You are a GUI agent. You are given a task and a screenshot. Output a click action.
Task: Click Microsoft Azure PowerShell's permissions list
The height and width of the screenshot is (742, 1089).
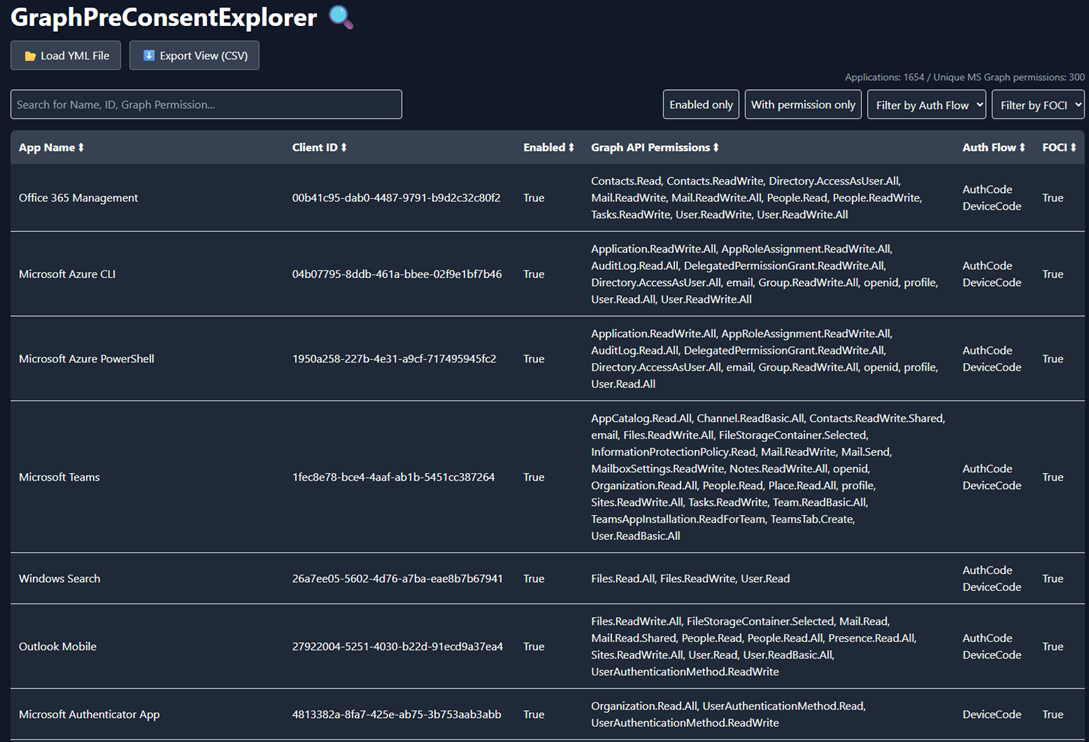[x=765, y=359]
